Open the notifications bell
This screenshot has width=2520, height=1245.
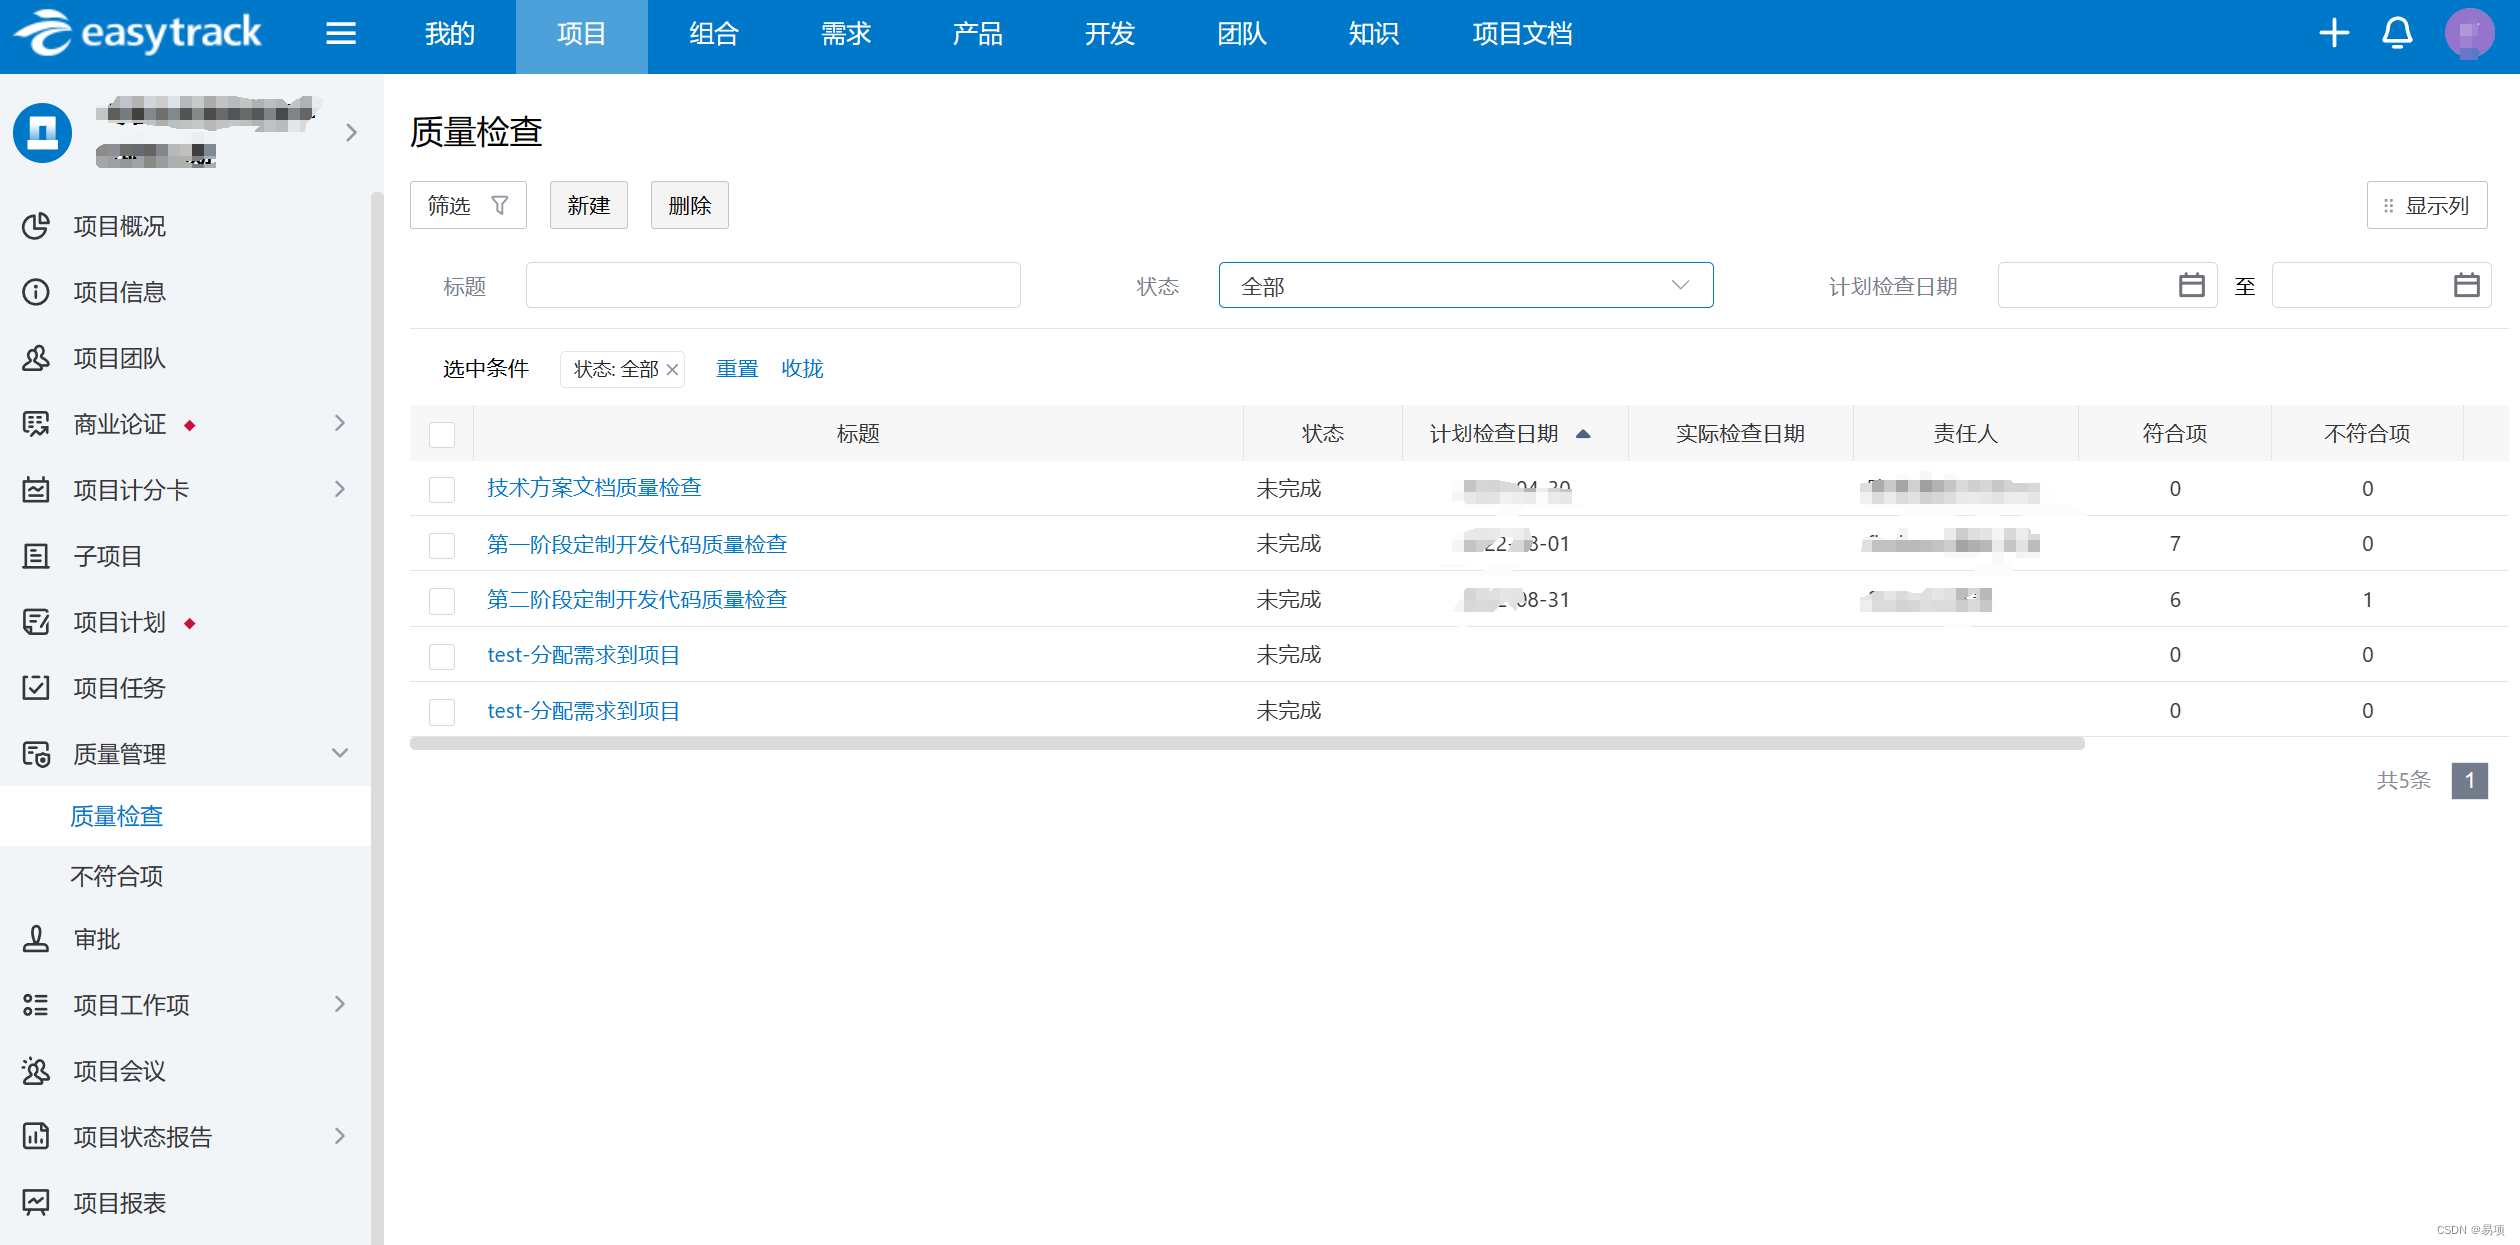[x=2397, y=33]
